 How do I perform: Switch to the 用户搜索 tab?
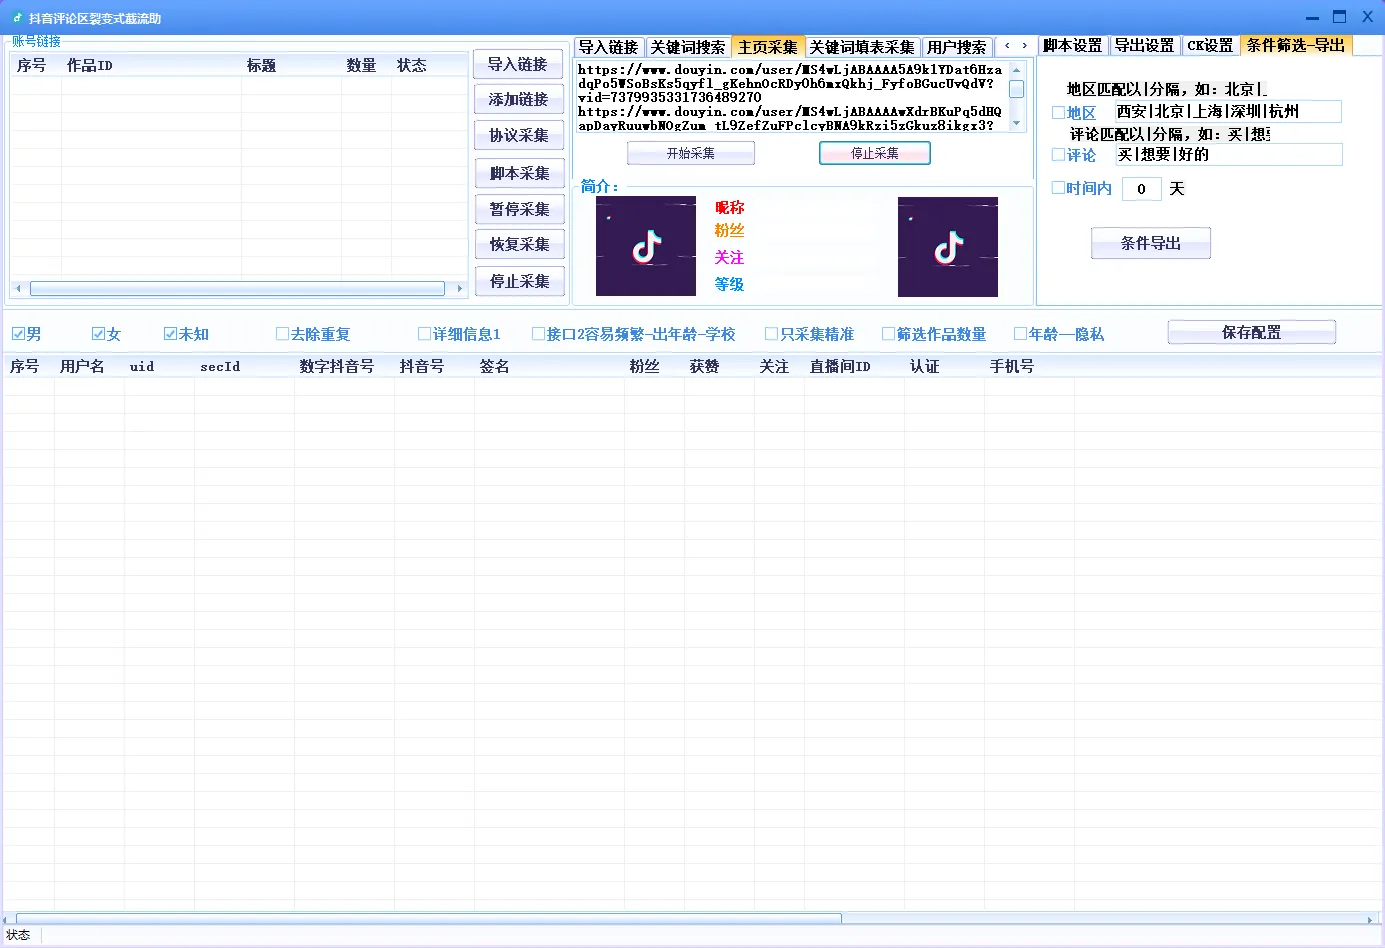pyautogui.click(x=957, y=47)
